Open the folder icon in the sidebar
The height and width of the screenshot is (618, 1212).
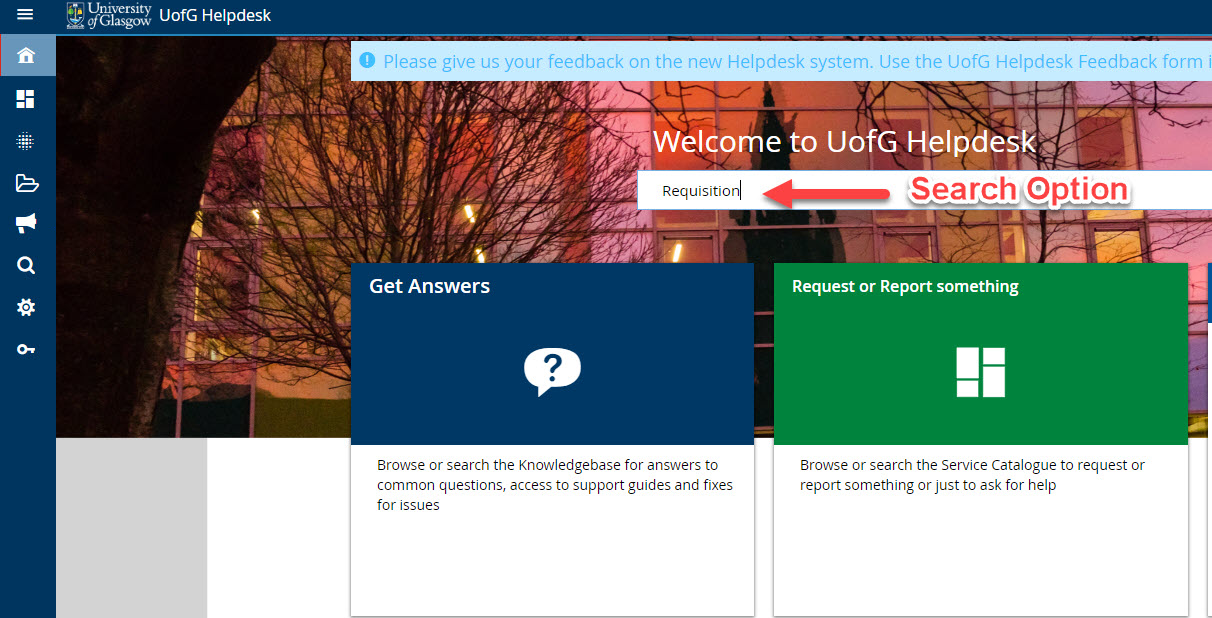click(x=26, y=183)
